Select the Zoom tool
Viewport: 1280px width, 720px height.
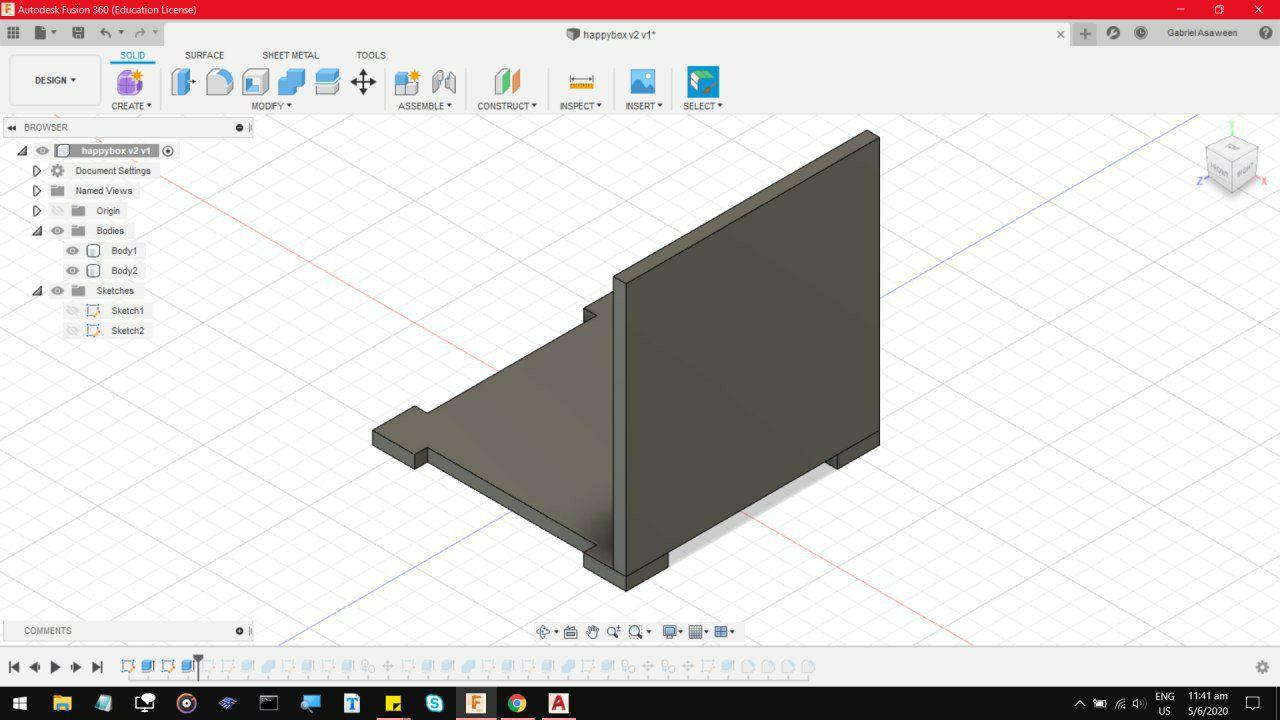(x=613, y=632)
